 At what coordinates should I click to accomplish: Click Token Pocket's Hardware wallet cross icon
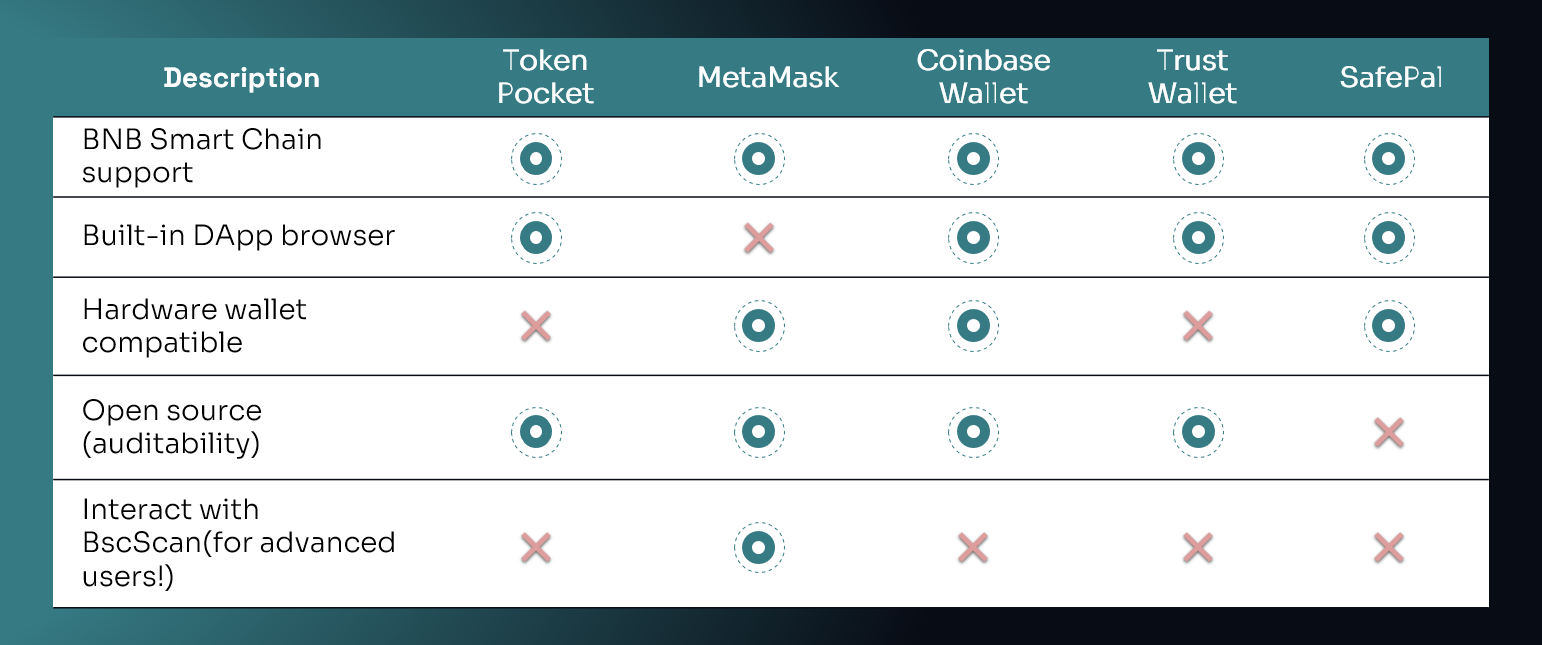click(536, 326)
